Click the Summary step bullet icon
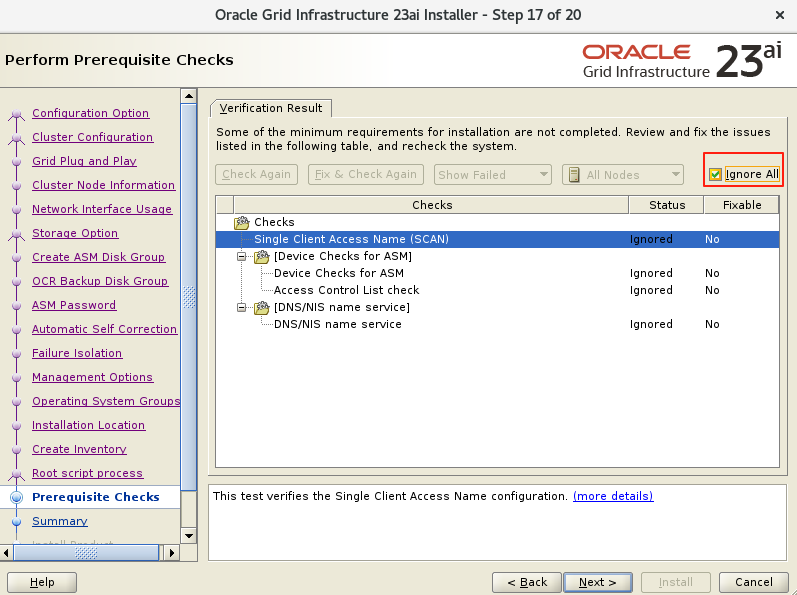This screenshot has height=595, width=797. coord(16,522)
